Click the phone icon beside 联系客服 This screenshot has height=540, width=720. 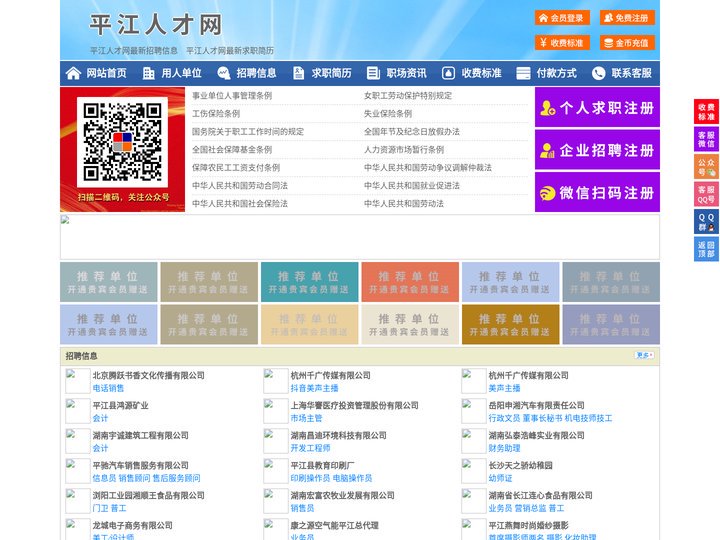598,73
